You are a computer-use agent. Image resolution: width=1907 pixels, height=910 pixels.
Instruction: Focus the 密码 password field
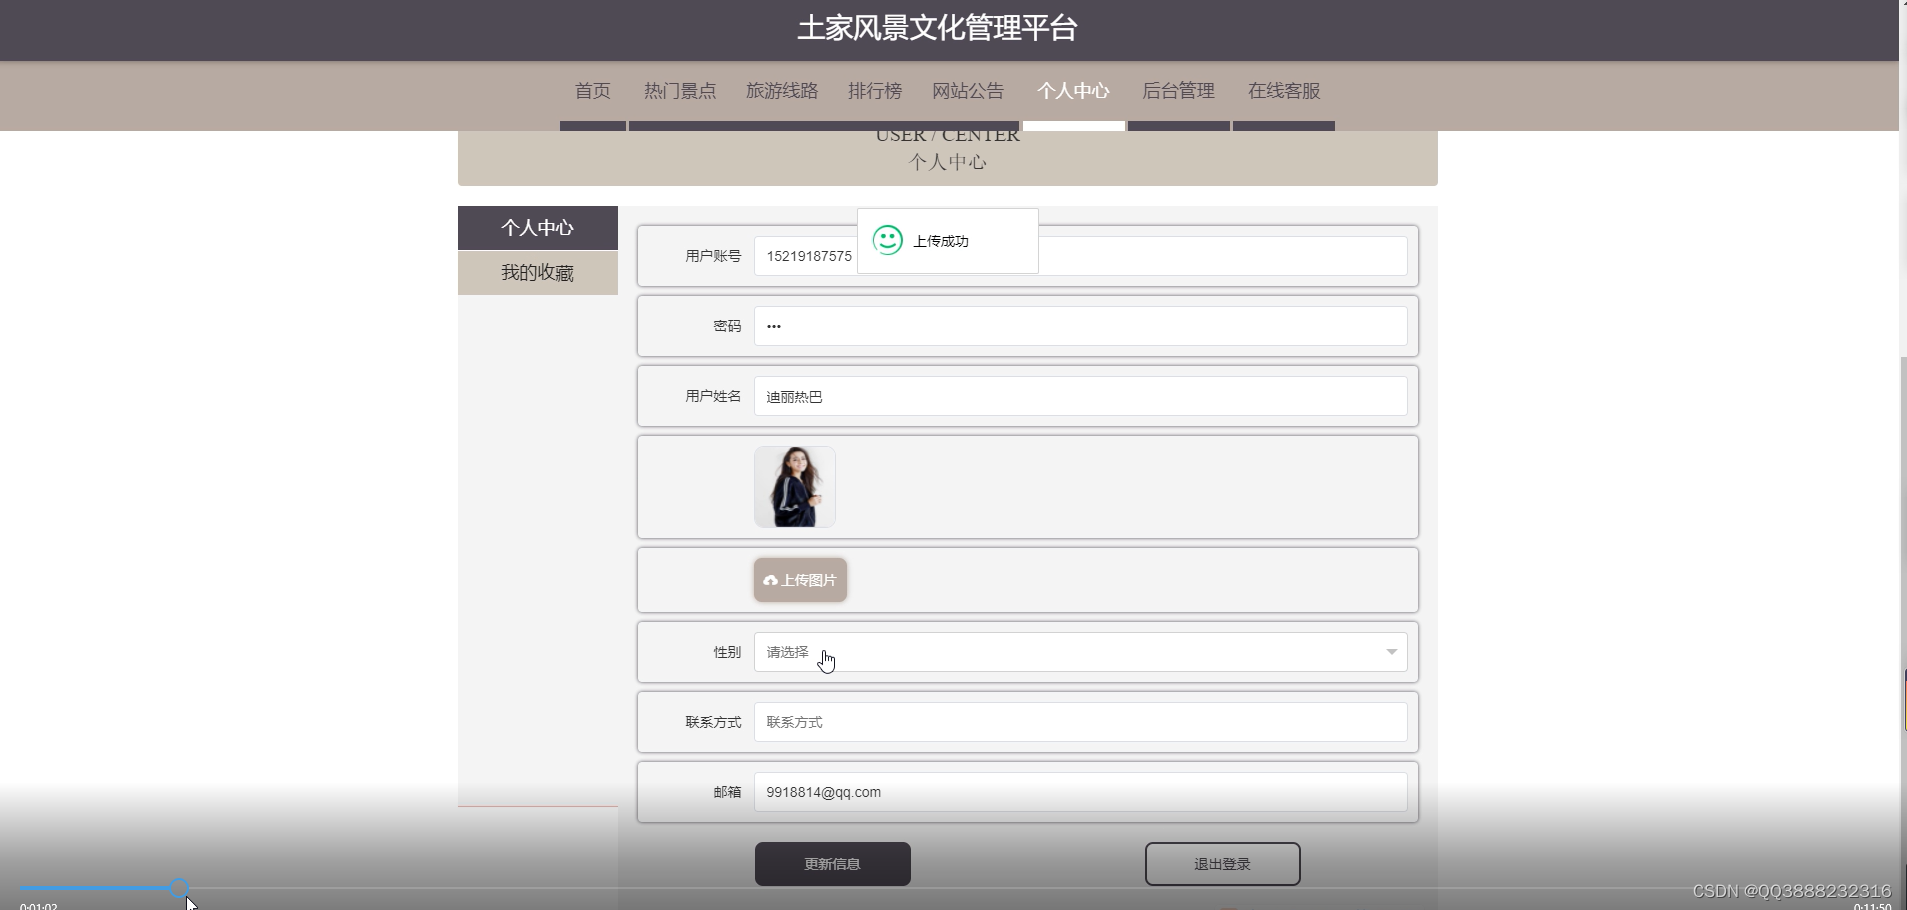1080,326
